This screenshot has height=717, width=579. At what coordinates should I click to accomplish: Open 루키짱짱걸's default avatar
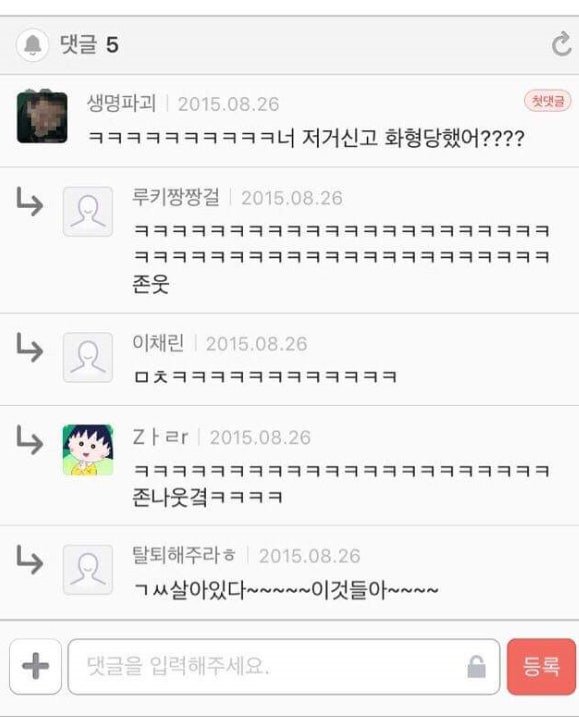coord(88,211)
